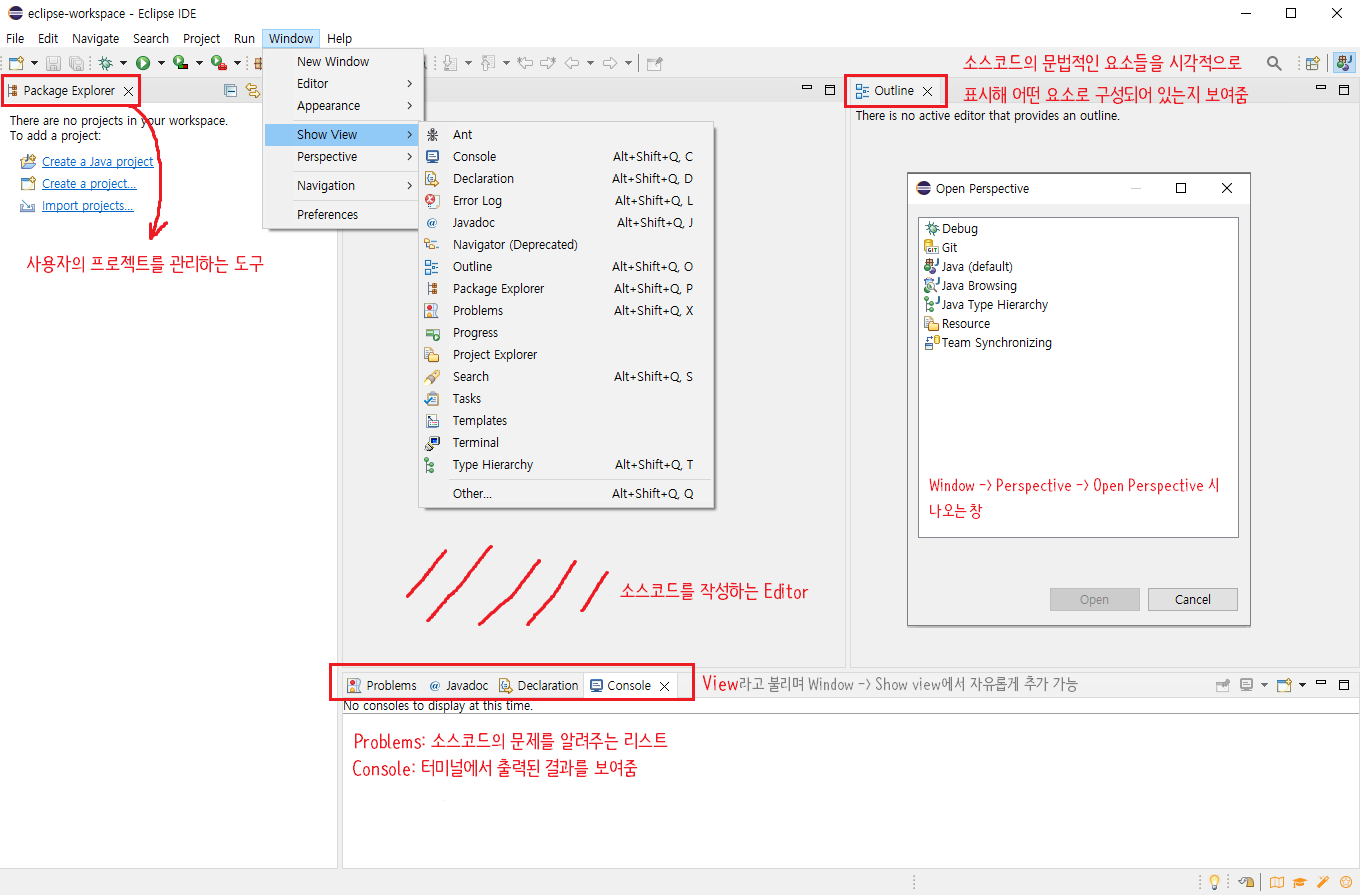
Task: Select Other... in Show View submenu
Action: tap(566, 494)
